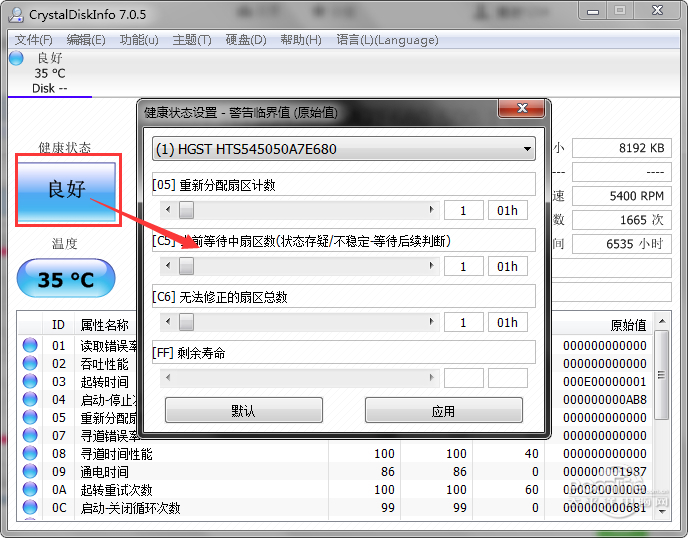Click the blue status orb beside attribute 01
This screenshot has width=688, height=538.
click(30, 345)
